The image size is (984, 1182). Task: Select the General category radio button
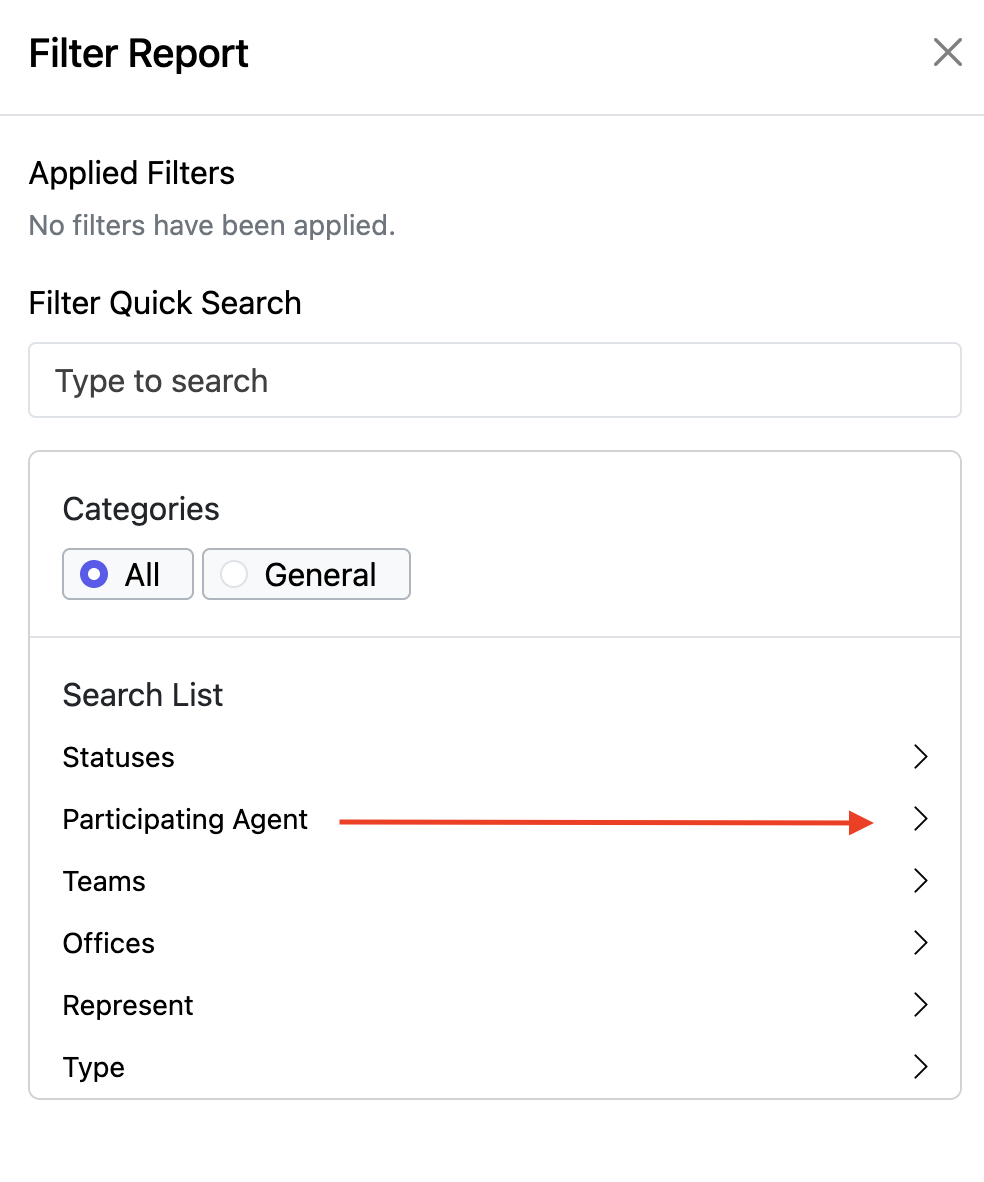(234, 574)
